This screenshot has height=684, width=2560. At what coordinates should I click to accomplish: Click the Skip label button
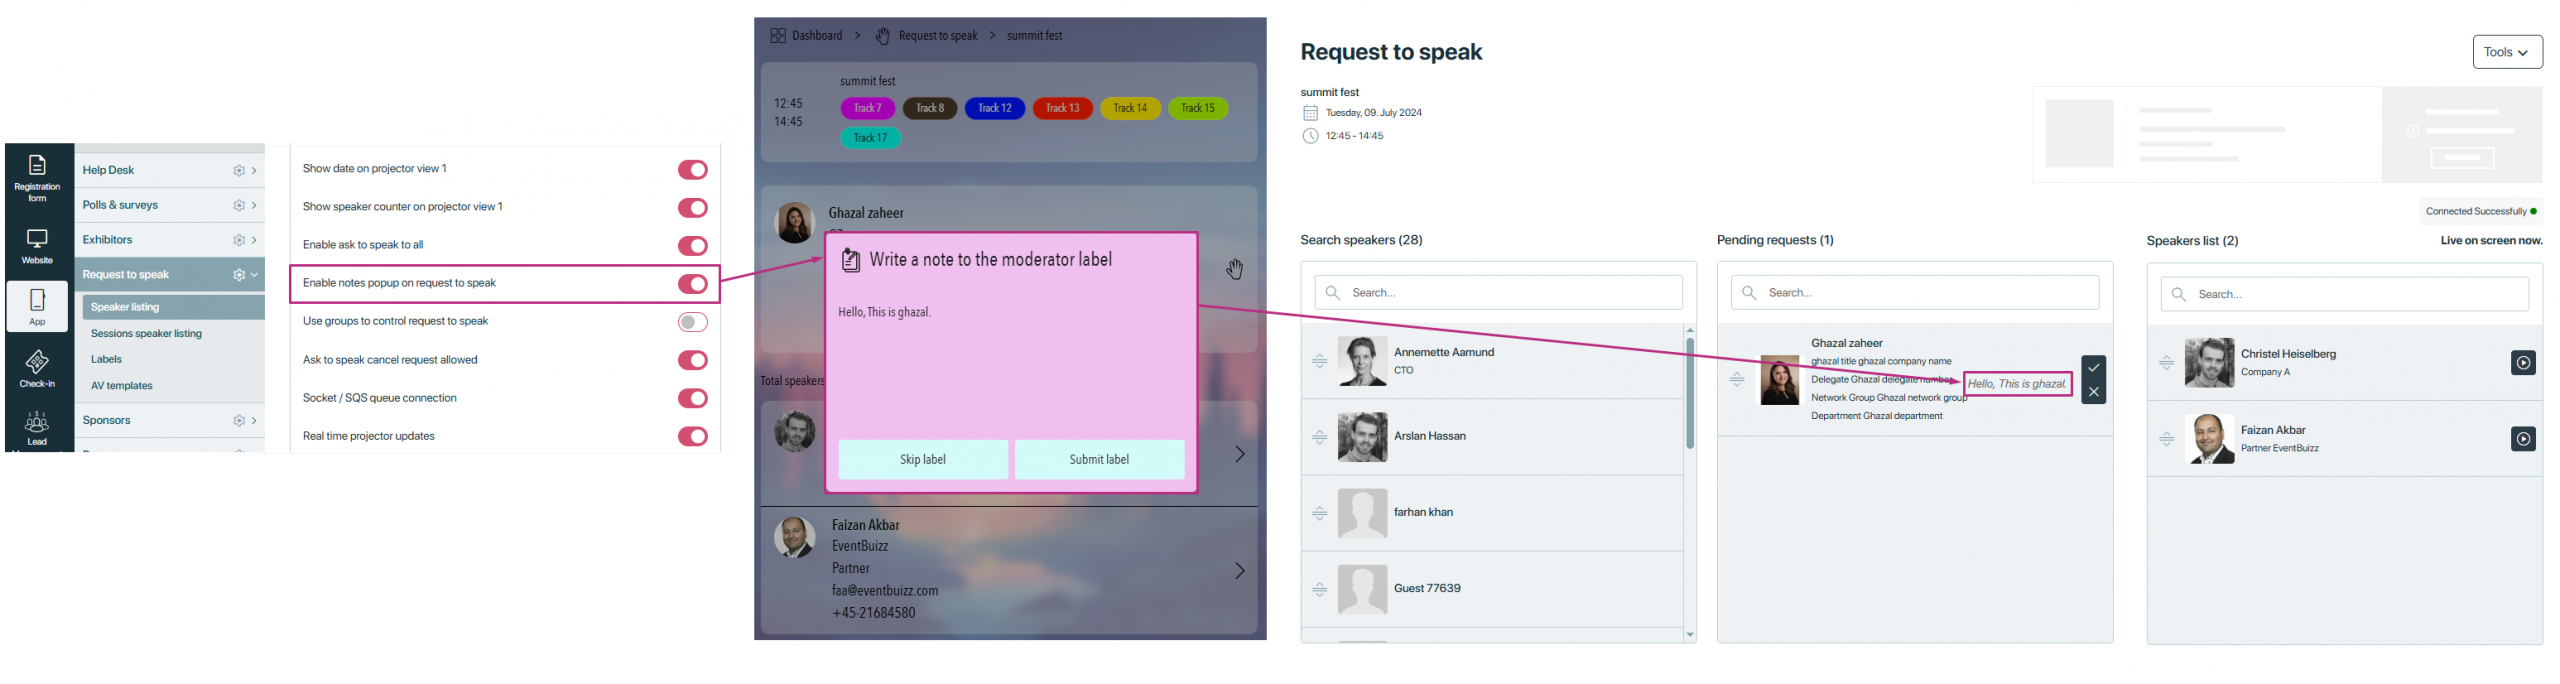tap(922, 460)
